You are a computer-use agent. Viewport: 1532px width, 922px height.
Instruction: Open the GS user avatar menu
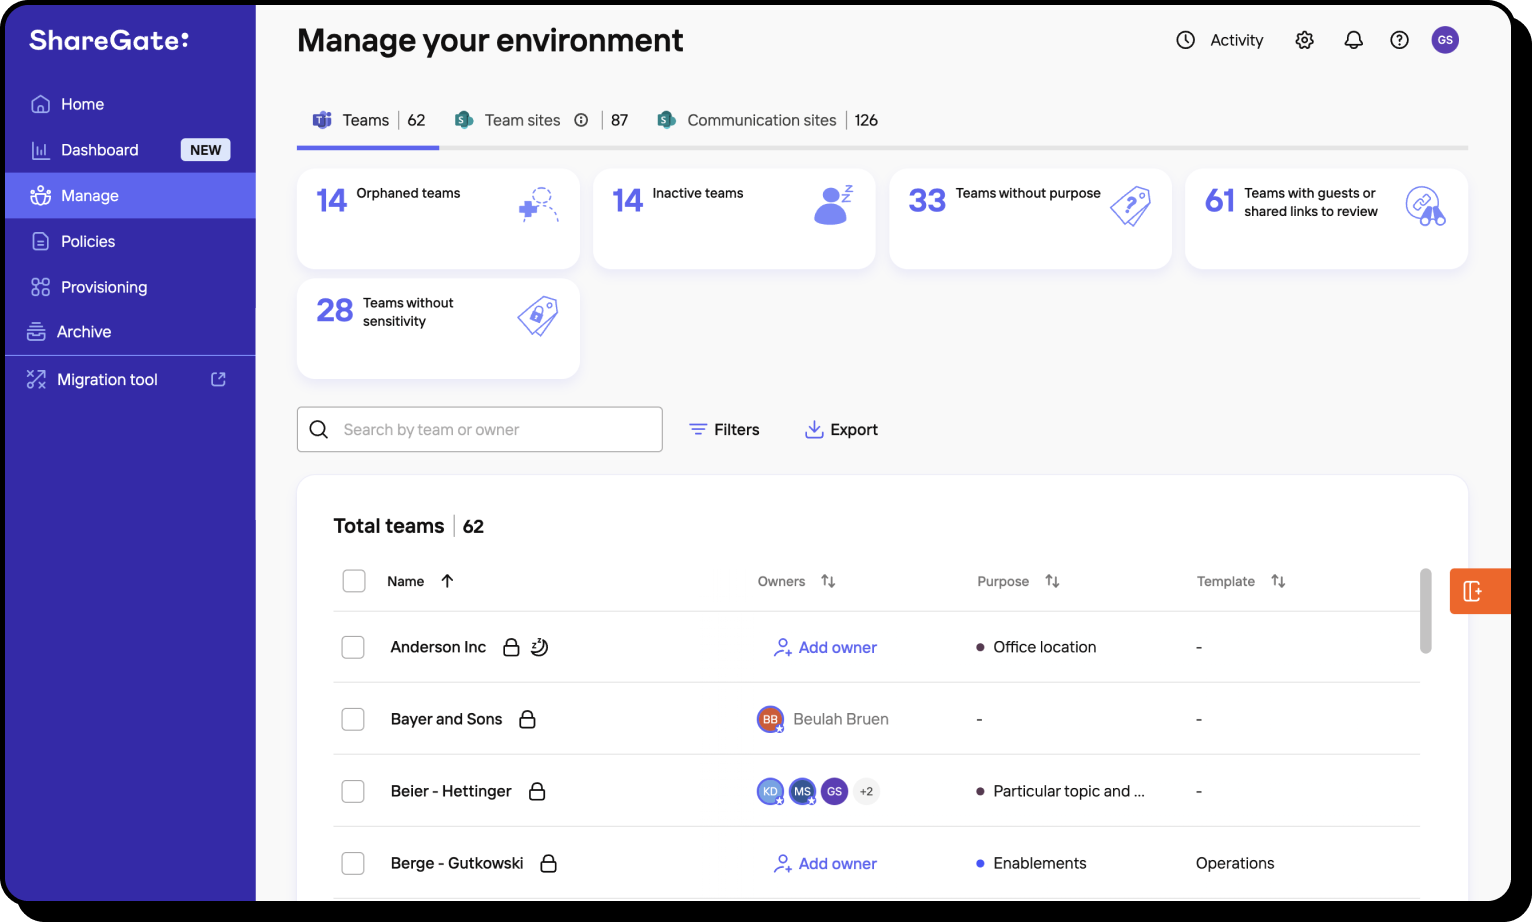1445,40
